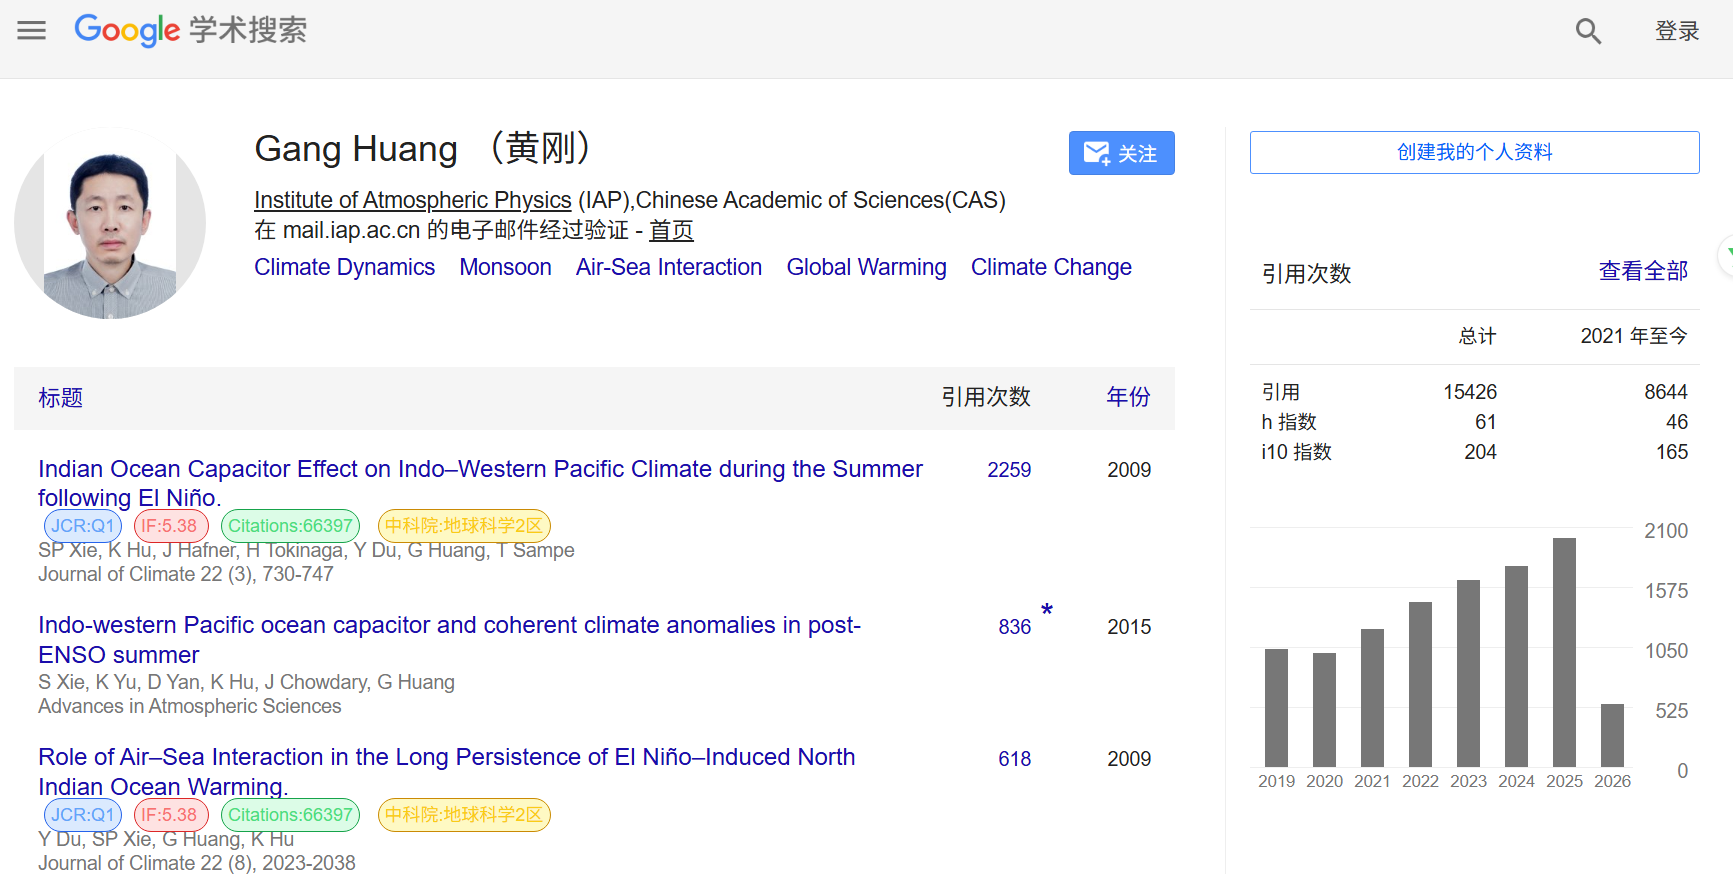
Task: Open the Institute of Atmospheric Physics link
Action: [412, 200]
